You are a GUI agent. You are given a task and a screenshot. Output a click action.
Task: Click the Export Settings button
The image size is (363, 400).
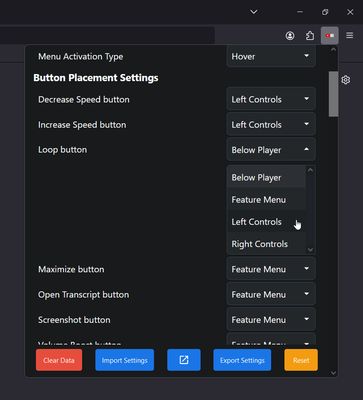click(242, 360)
